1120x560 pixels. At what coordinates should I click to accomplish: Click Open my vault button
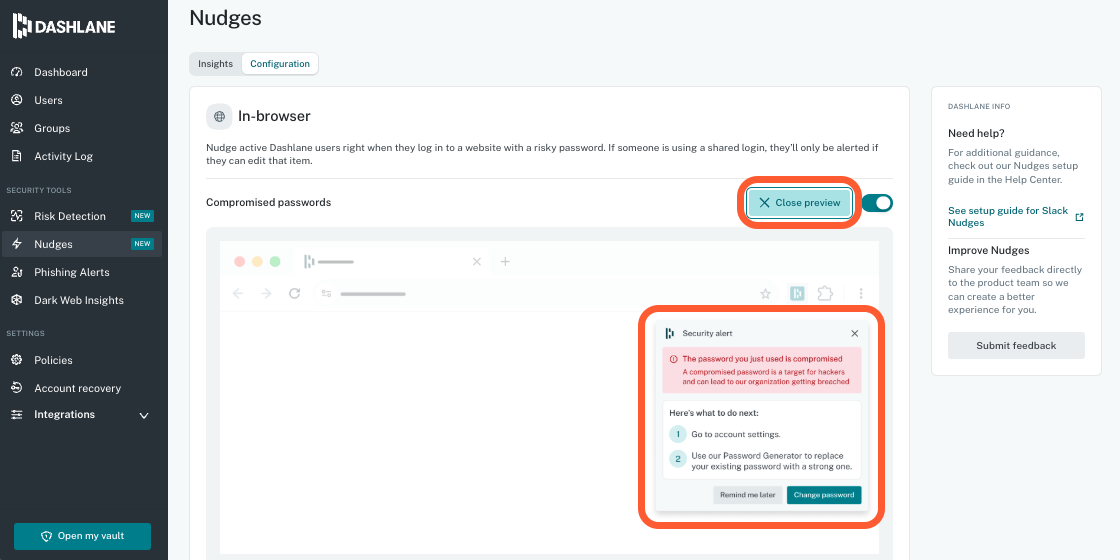coord(82,536)
